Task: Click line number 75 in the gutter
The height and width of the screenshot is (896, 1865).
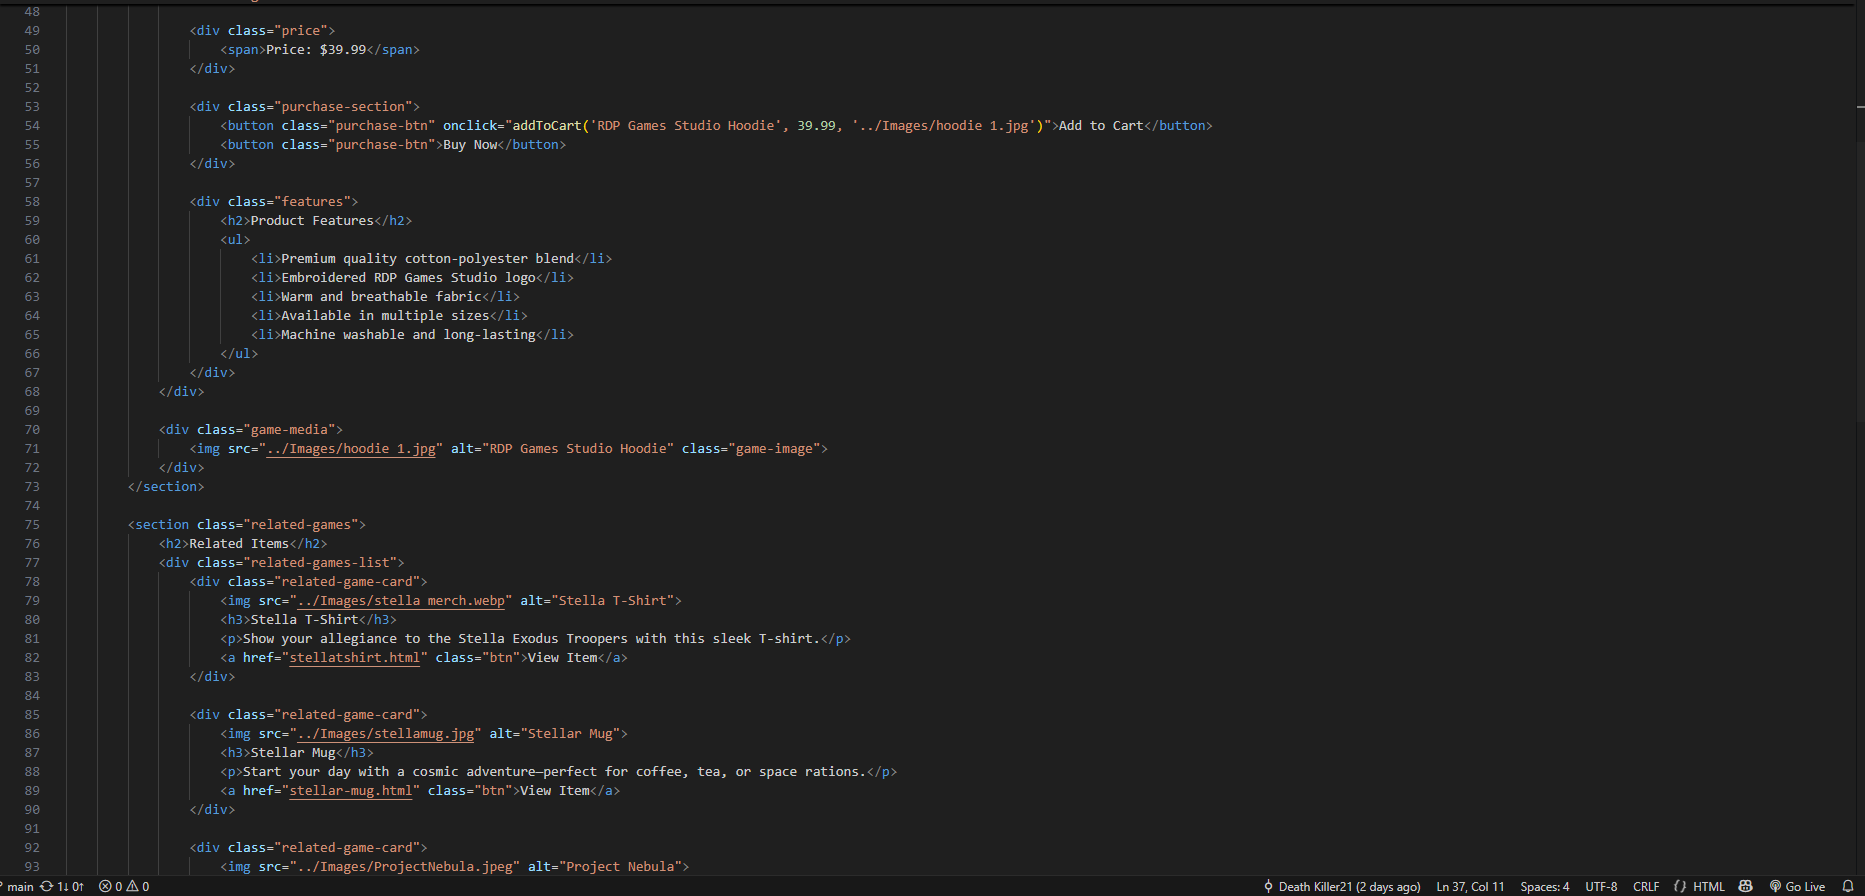Action: tap(32, 525)
